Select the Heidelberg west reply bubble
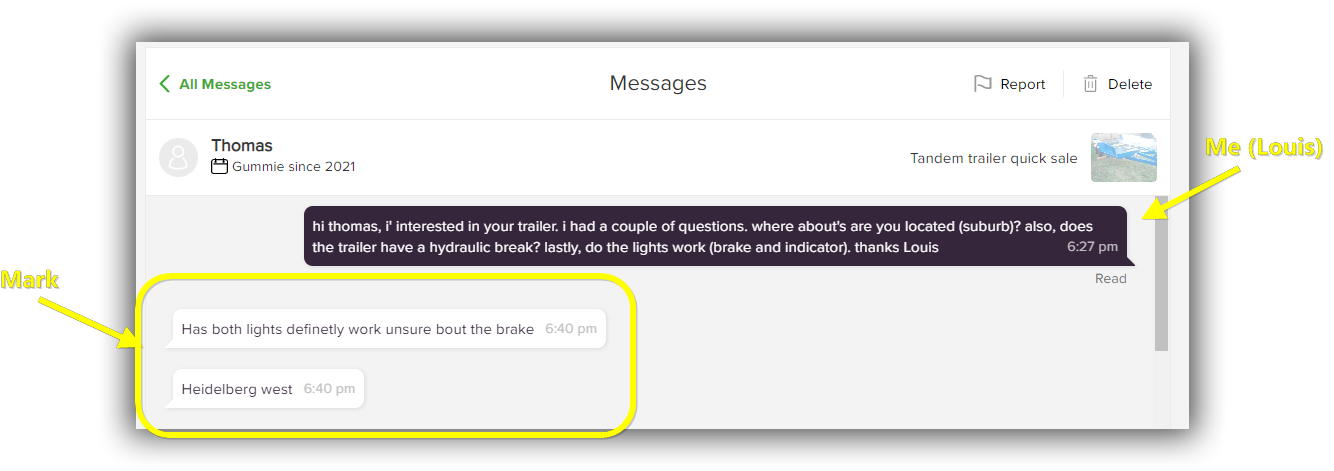 pos(268,389)
